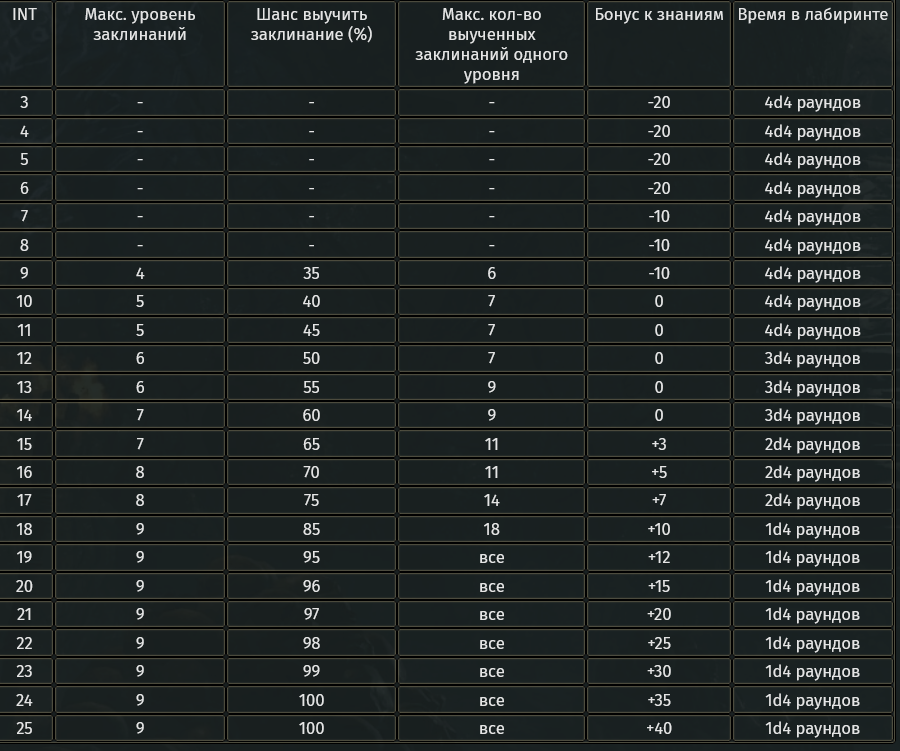Click max spells '11' in INT 15 row
The height and width of the screenshot is (751, 900).
[x=491, y=444]
